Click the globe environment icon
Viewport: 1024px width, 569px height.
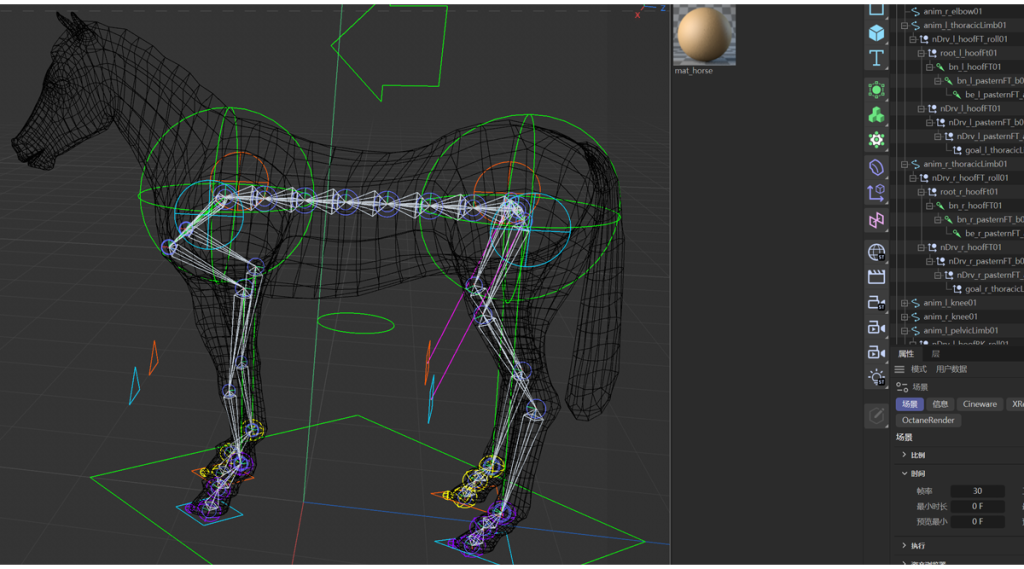click(876, 252)
